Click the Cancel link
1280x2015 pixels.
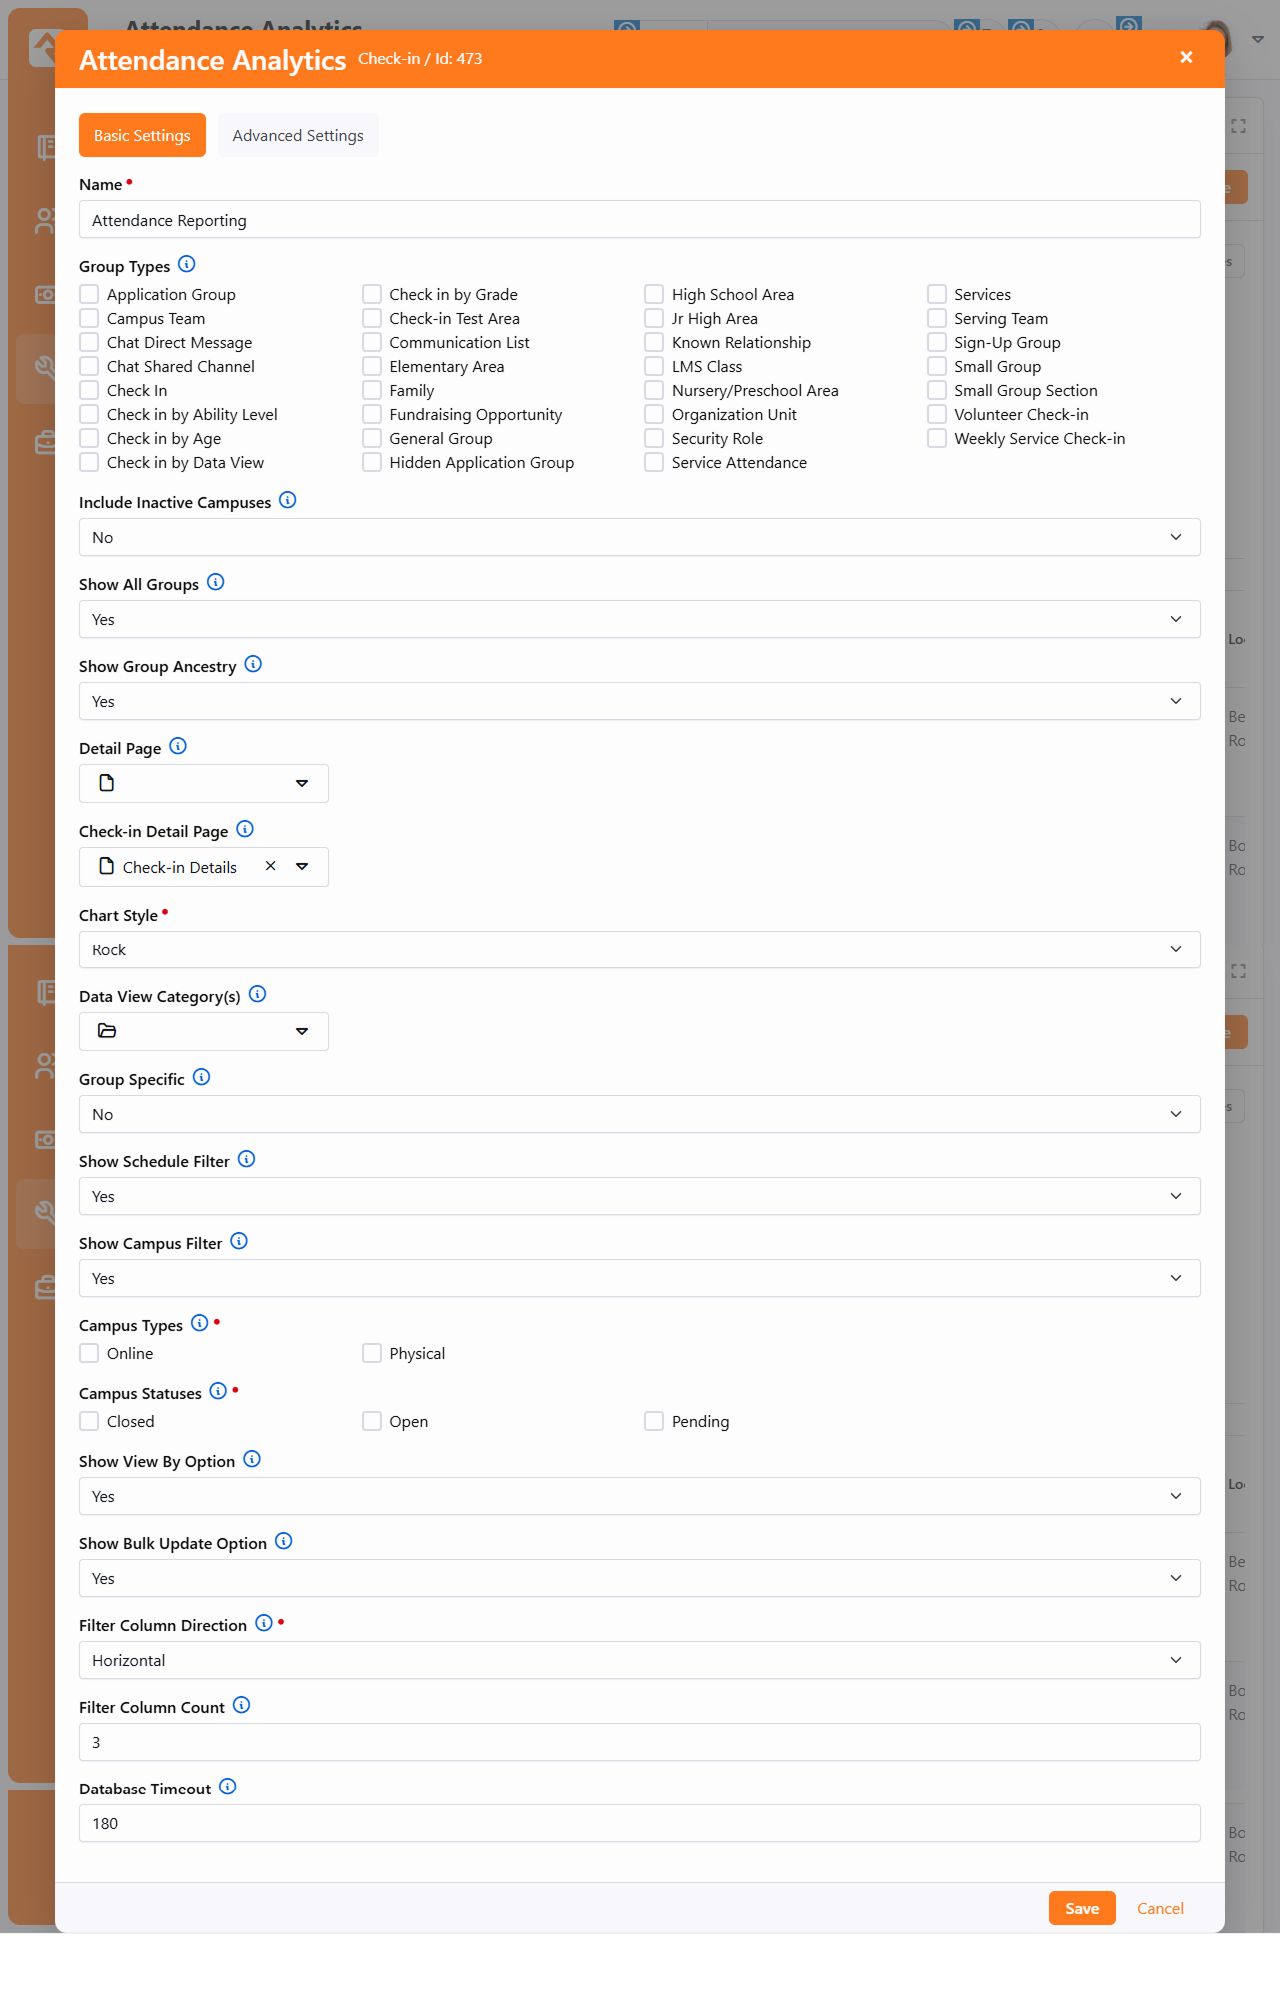1160,1909
